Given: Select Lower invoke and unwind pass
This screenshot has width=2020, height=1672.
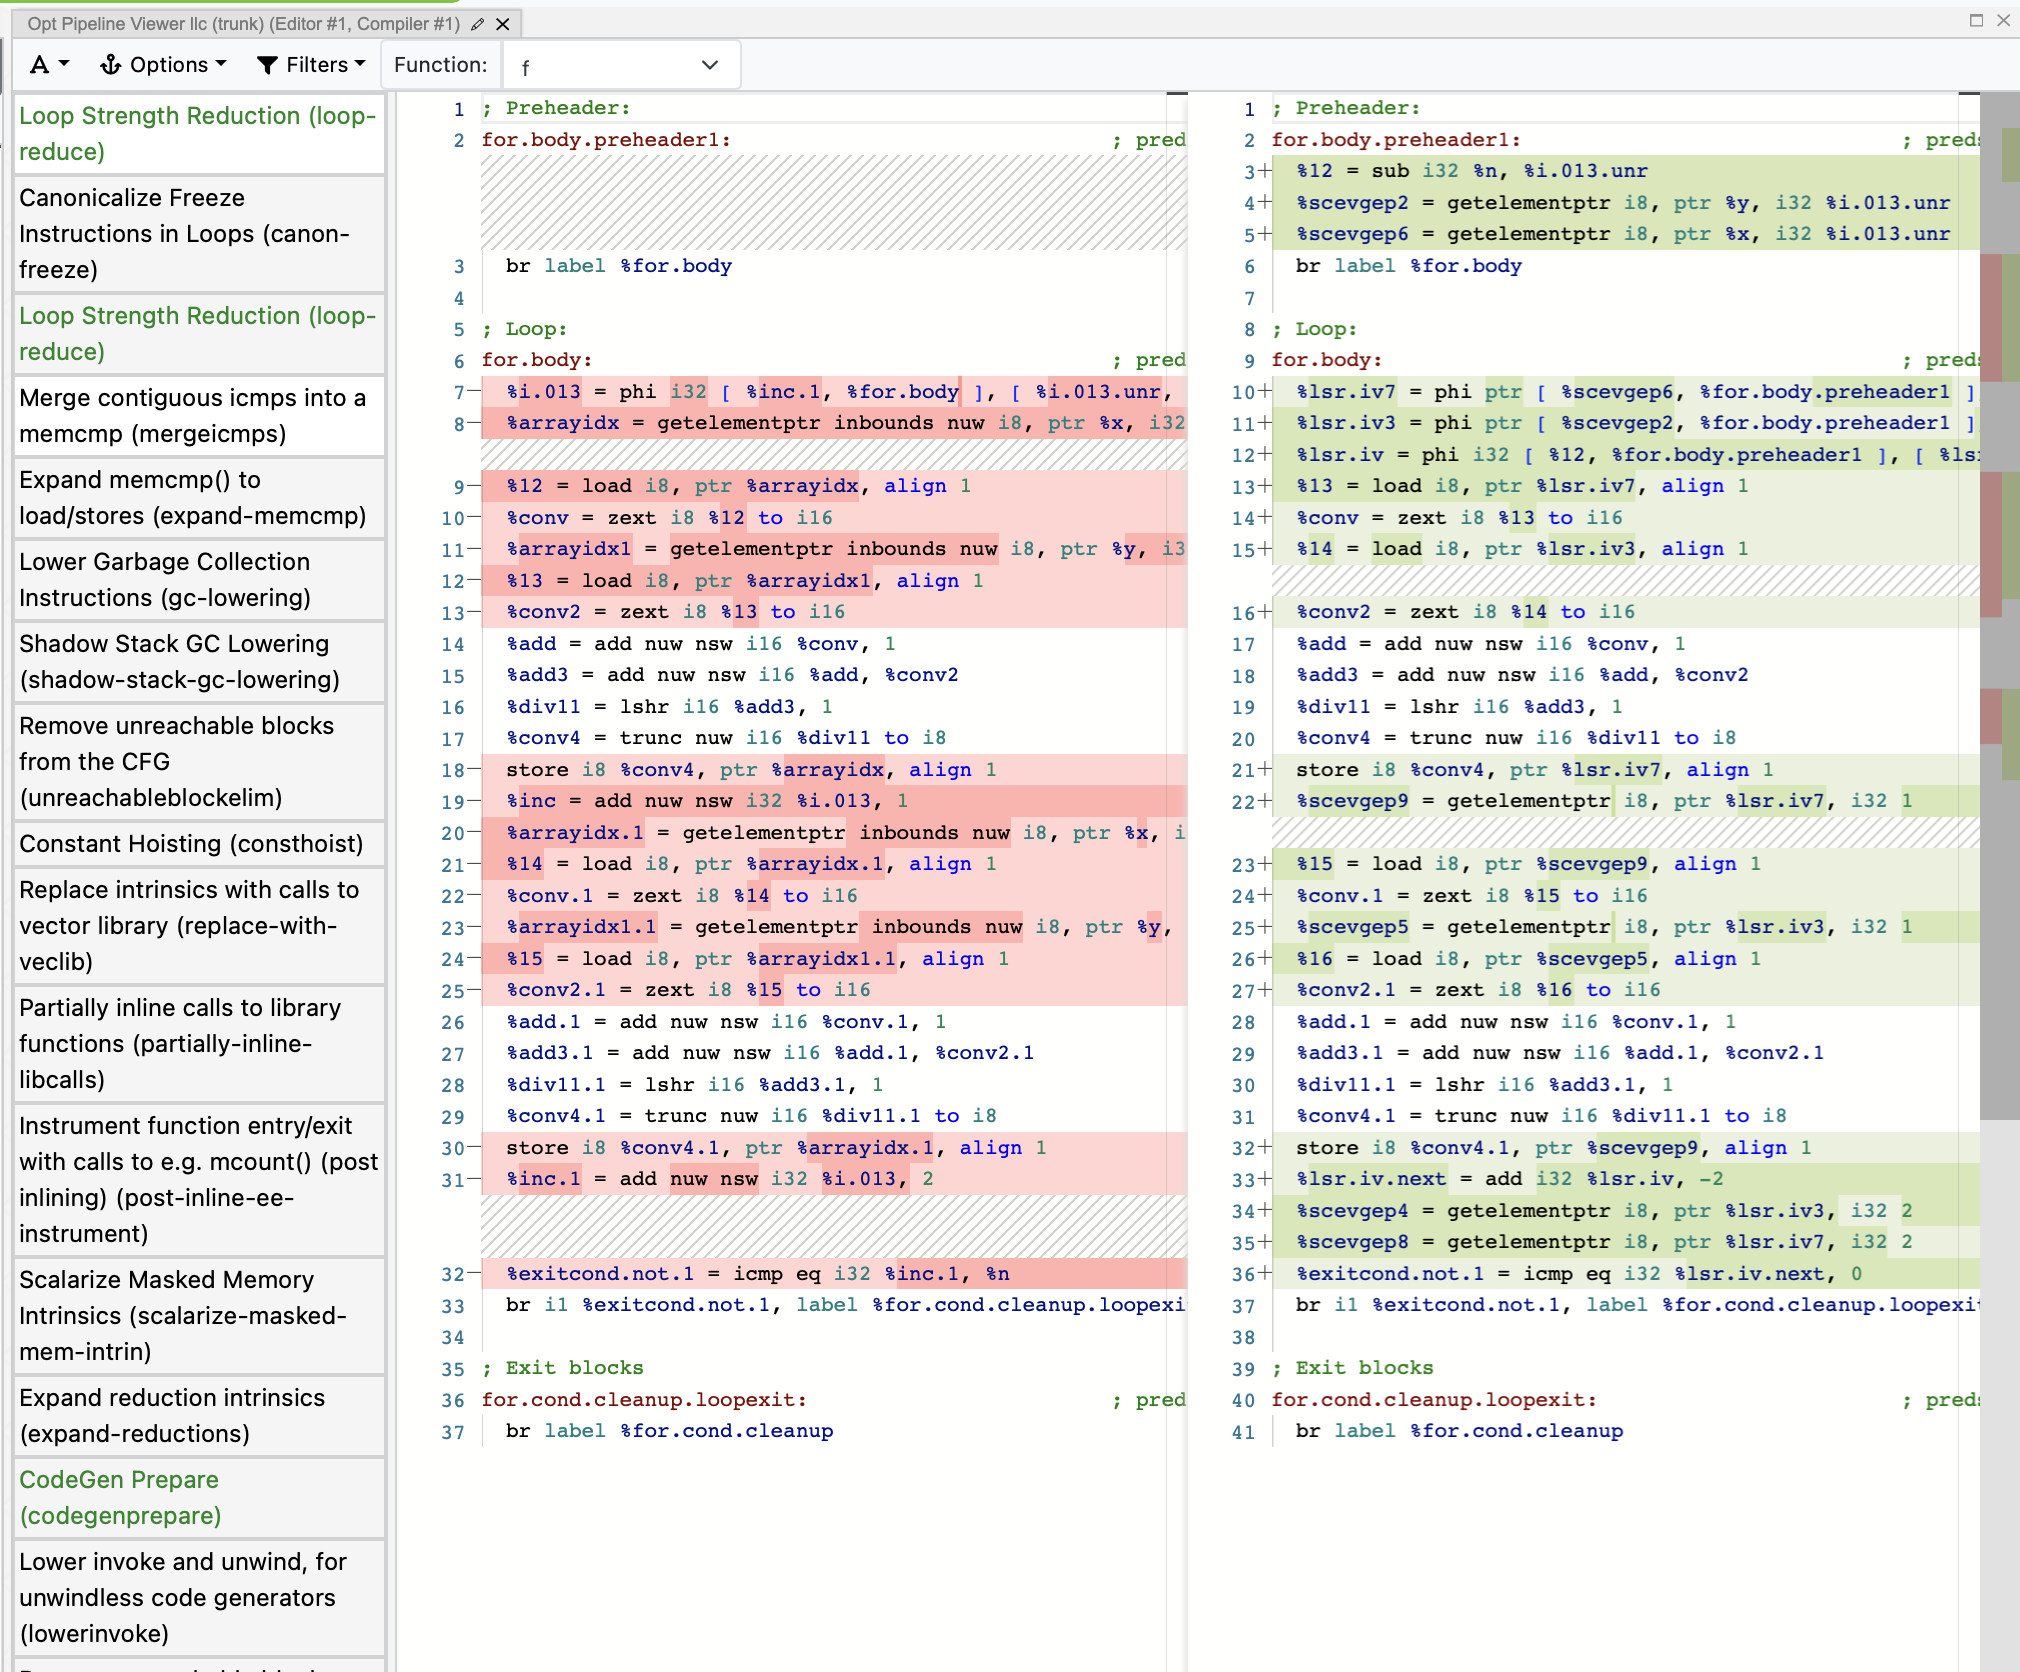Looking at the screenshot, I should (x=199, y=1598).
